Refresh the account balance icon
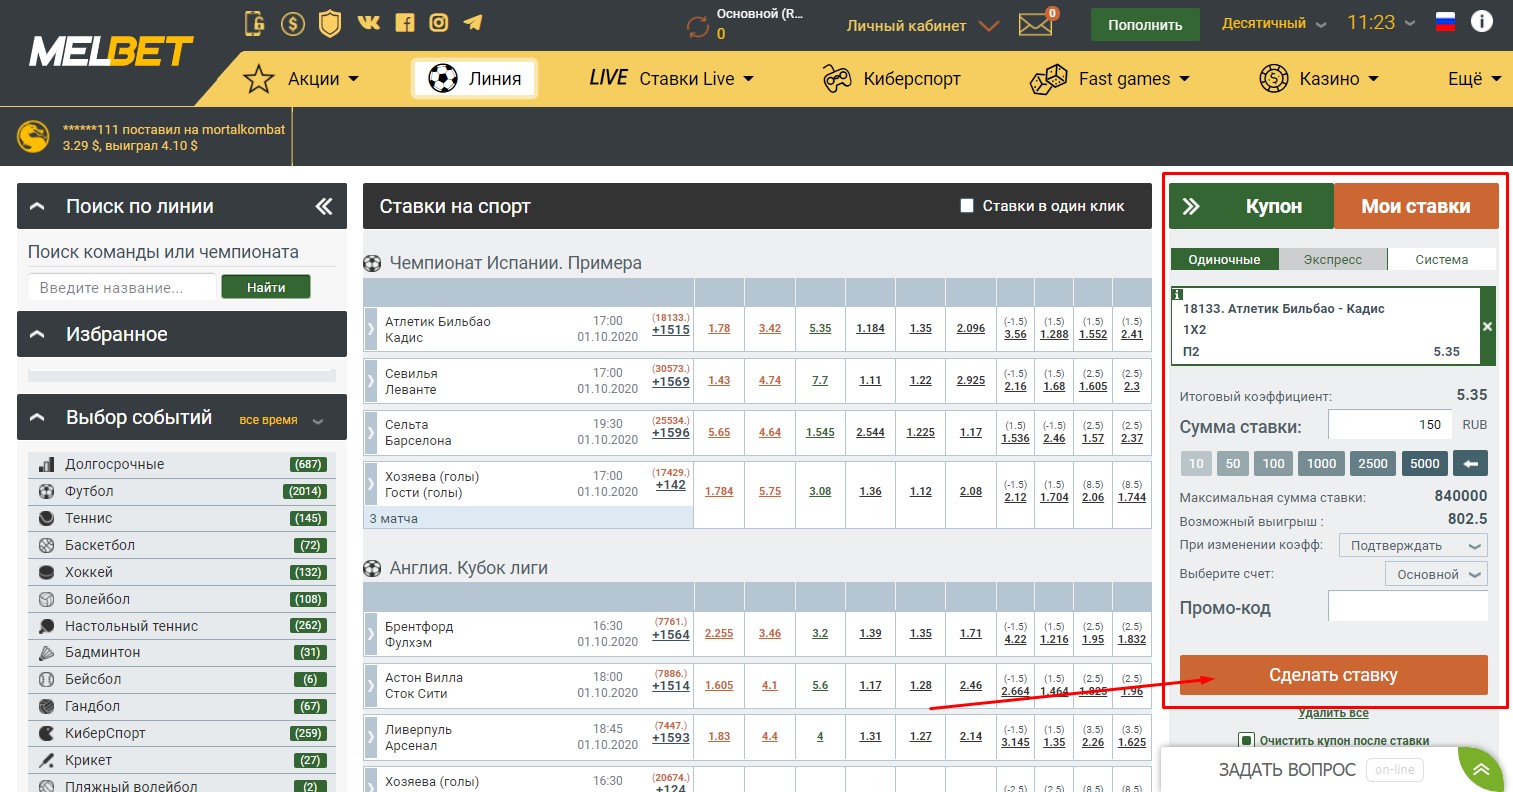The image size is (1513, 792). point(698,27)
